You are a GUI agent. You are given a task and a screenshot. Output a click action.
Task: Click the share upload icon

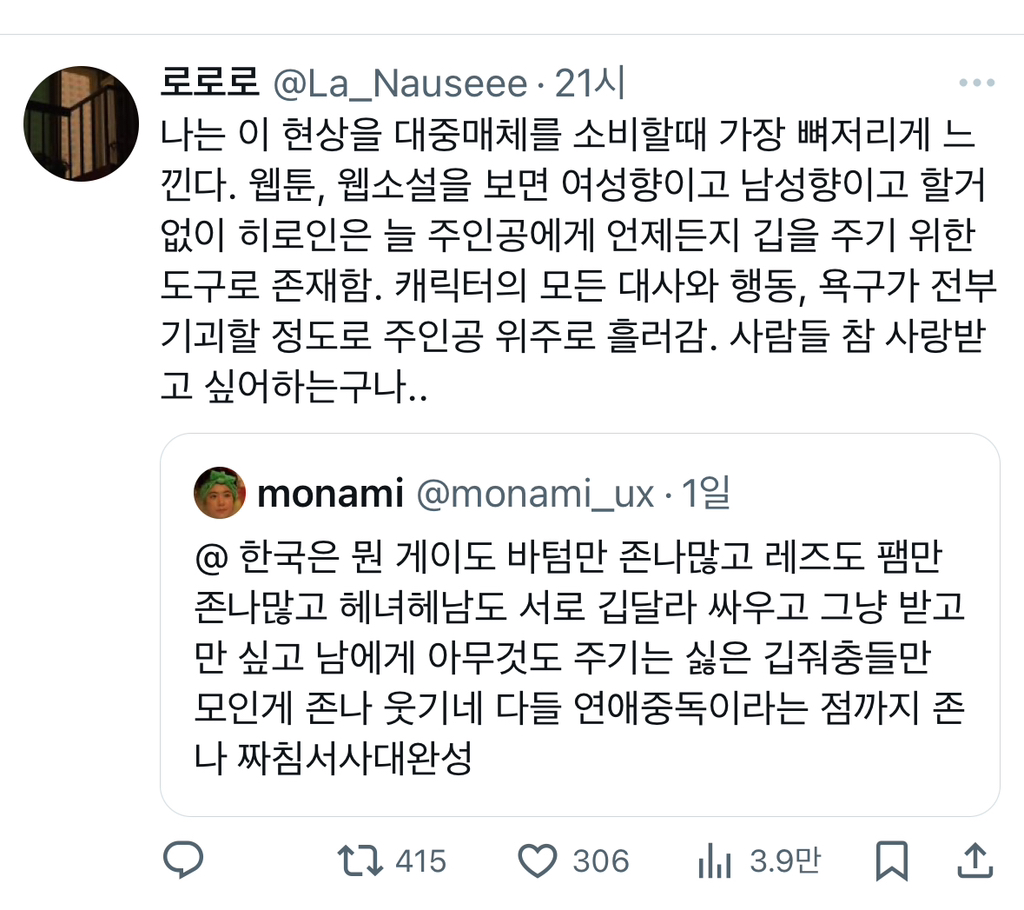pyautogui.click(x=975, y=859)
